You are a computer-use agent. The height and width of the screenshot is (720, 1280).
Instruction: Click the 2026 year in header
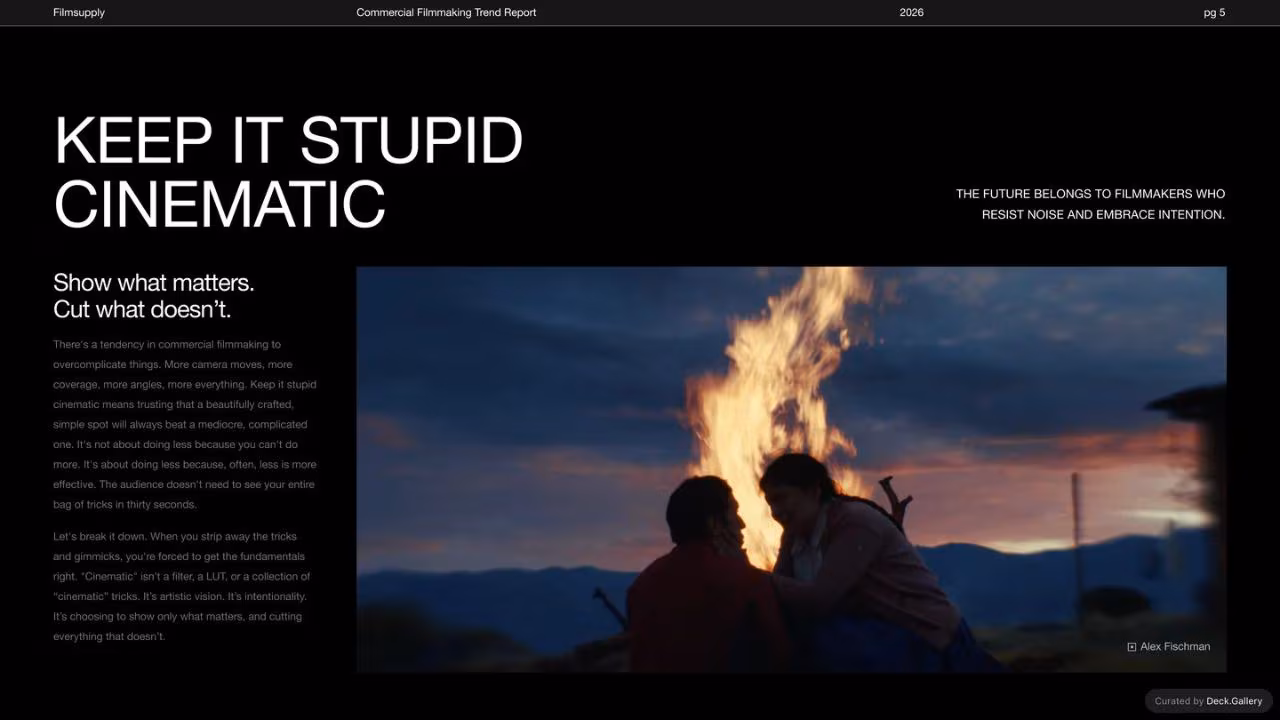(912, 13)
